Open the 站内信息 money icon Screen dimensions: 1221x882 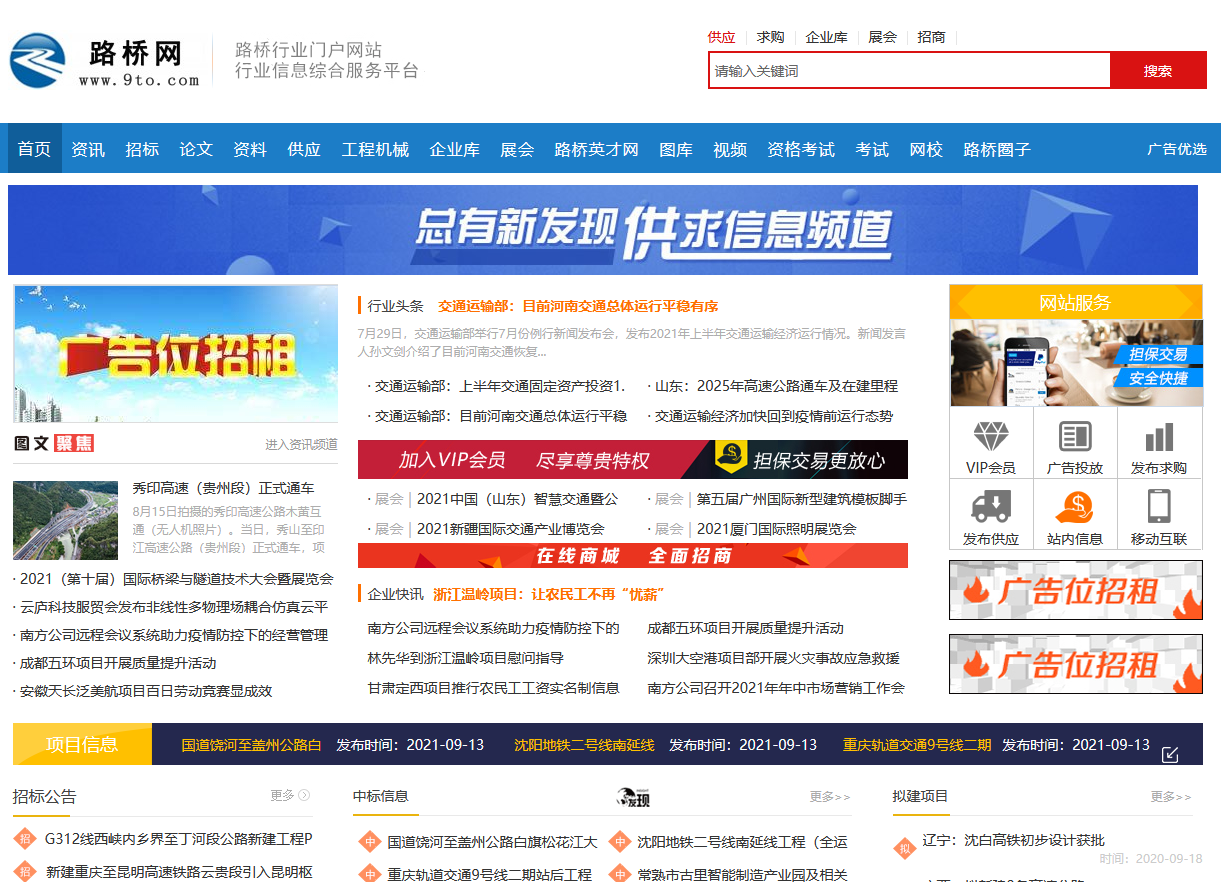[1075, 506]
